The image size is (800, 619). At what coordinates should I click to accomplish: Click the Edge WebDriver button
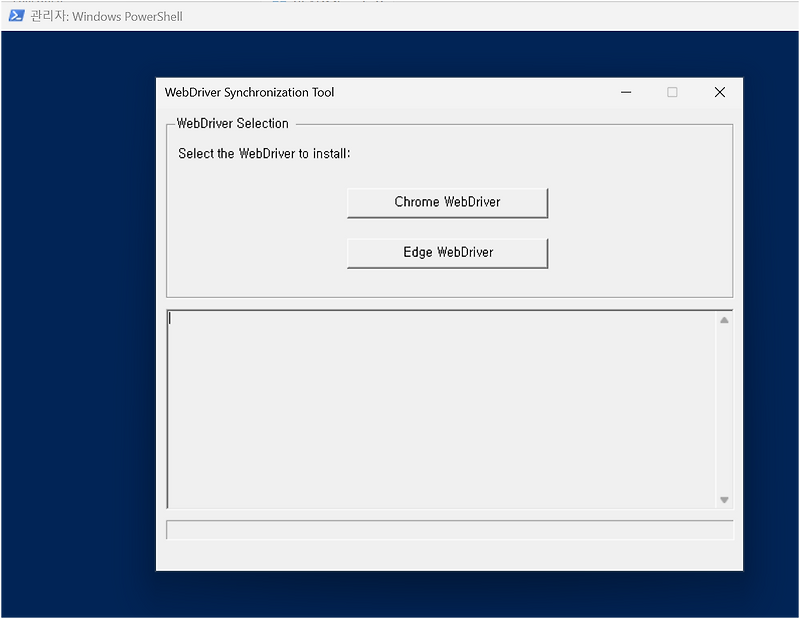pos(446,252)
